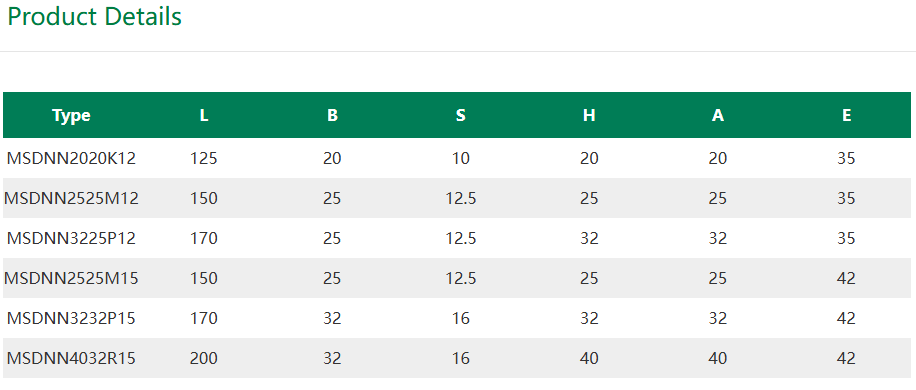Click E value 42 for MSDNN4032R15
This screenshot has height=390, width=916.
846,358
